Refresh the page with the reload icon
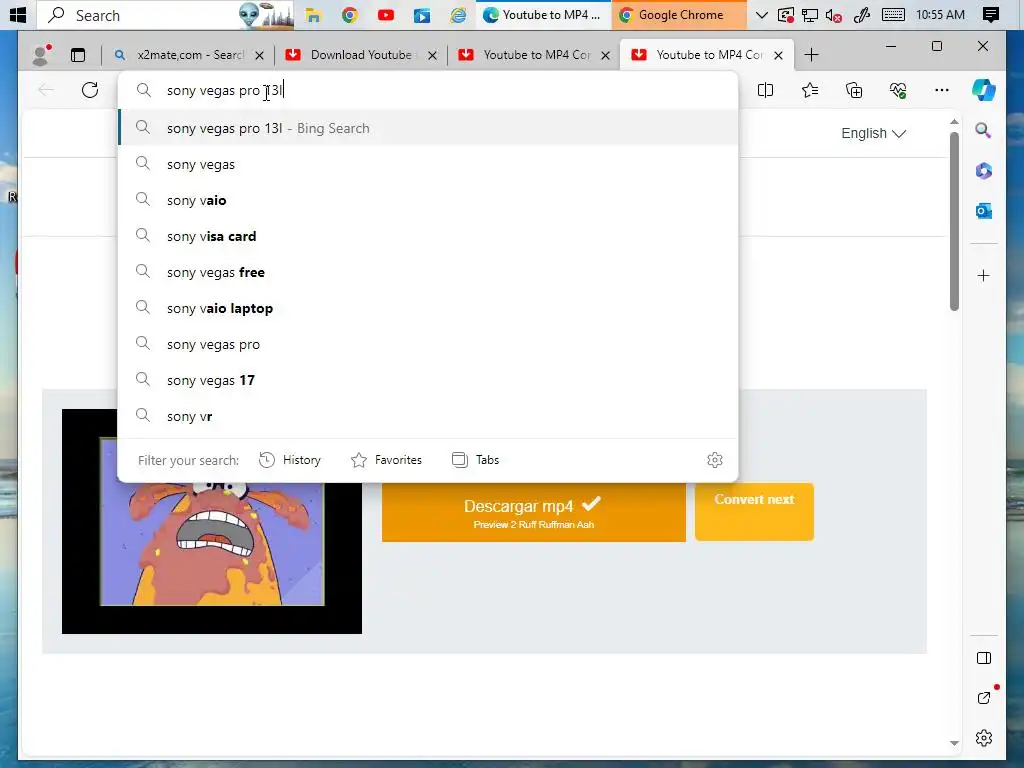 click(90, 90)
